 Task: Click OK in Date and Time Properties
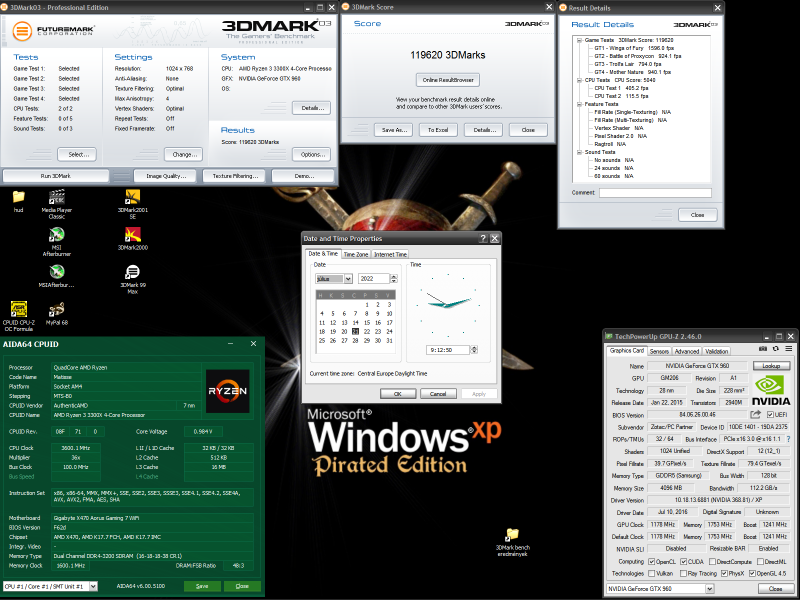[x=397, y=394]
